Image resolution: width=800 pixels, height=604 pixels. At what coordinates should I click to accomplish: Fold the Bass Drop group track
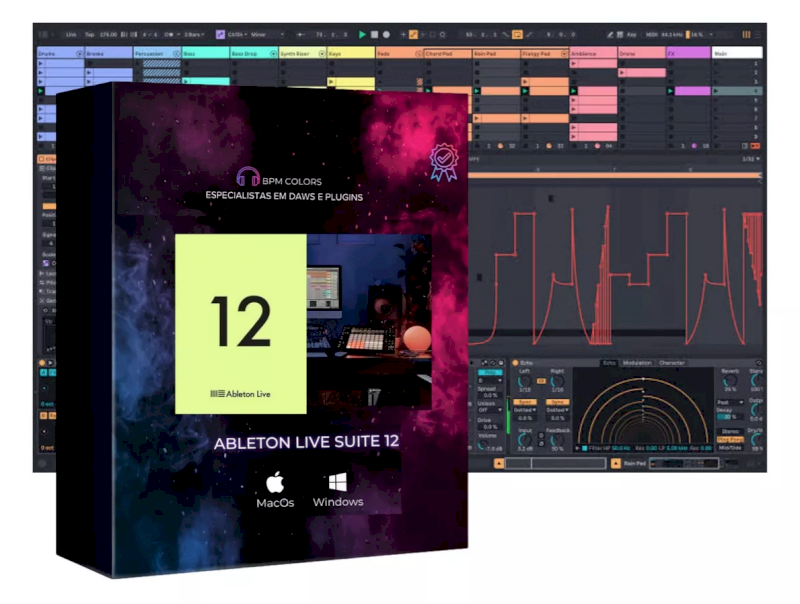click(273, 53)
